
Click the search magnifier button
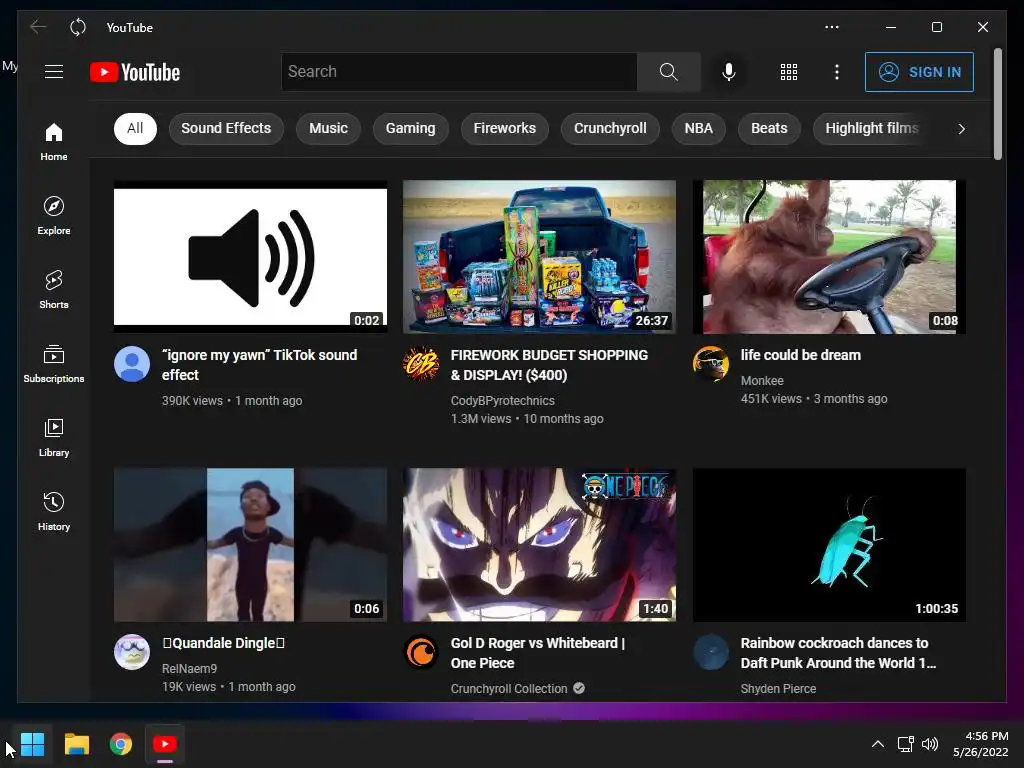tap(668, 72)
